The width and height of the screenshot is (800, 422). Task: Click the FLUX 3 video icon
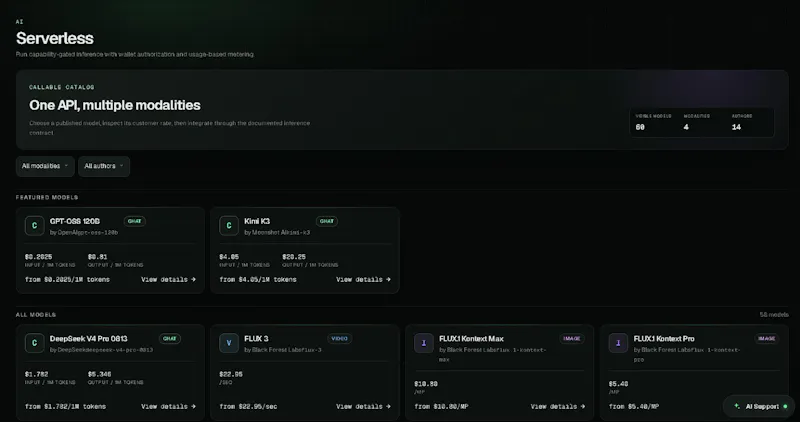229,343
